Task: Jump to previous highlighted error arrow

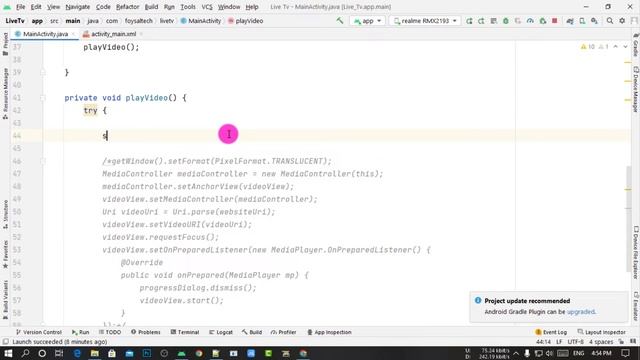Action: (x=616, y=47)
